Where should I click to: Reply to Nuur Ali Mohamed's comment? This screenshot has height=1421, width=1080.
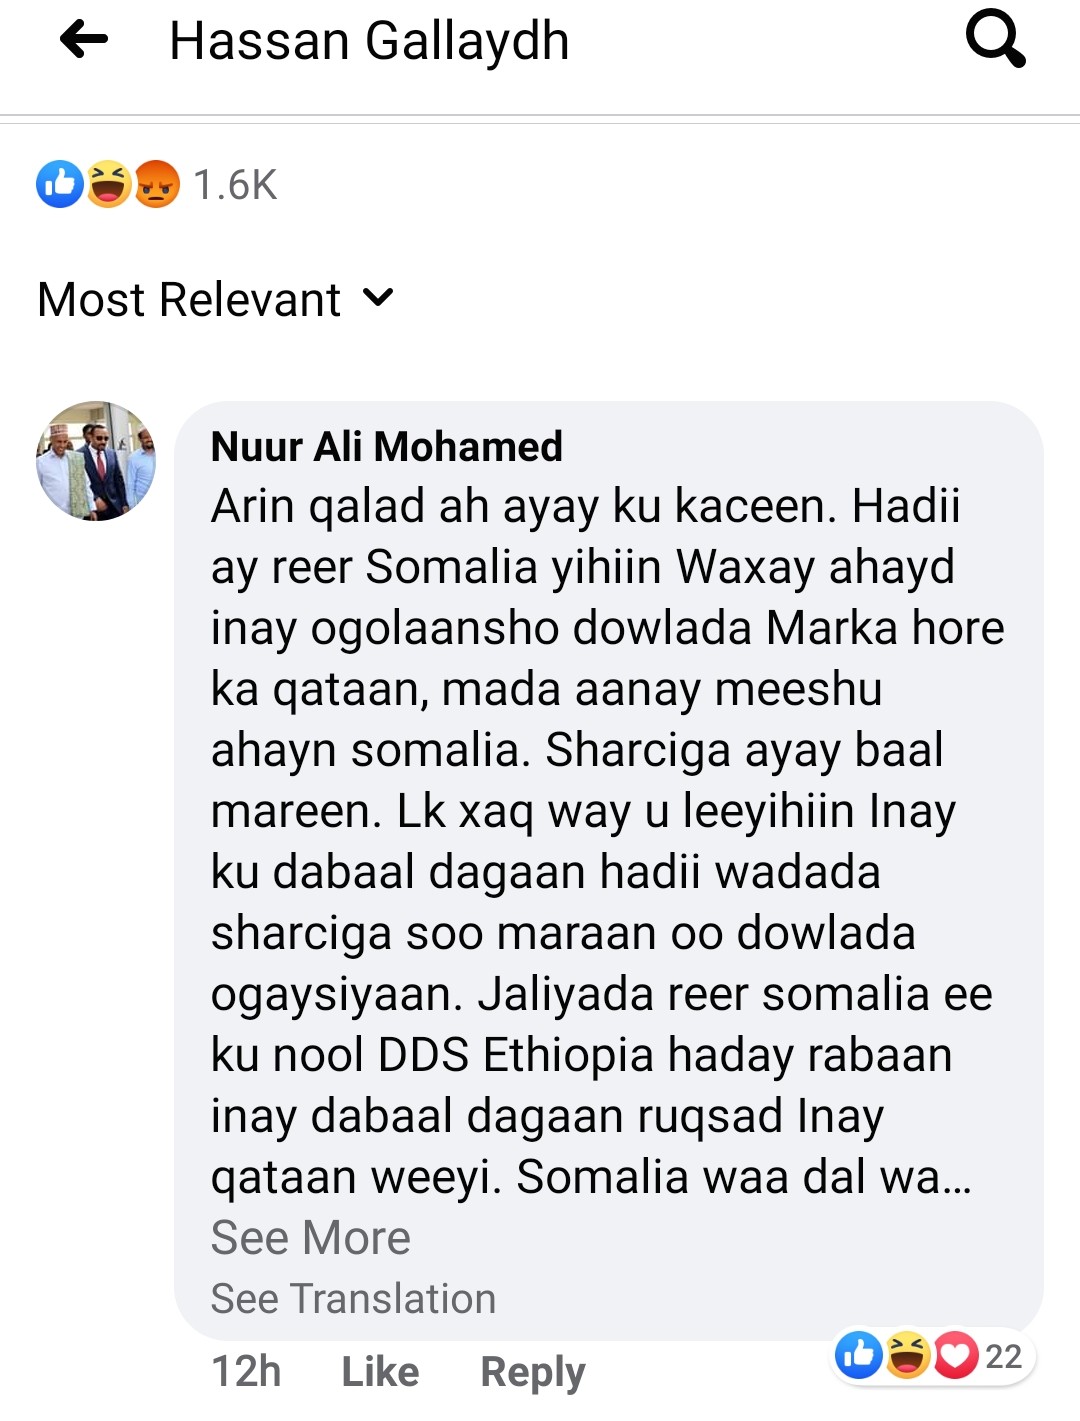coord(532,1372)
